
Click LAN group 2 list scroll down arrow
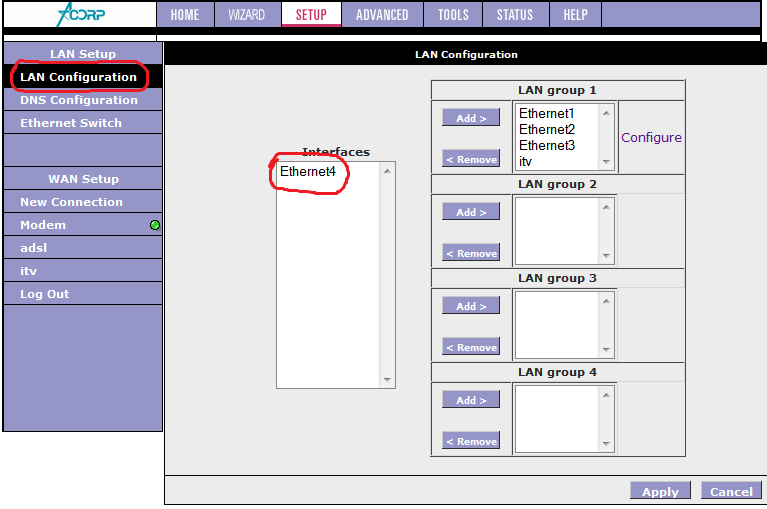click(606, 255)
